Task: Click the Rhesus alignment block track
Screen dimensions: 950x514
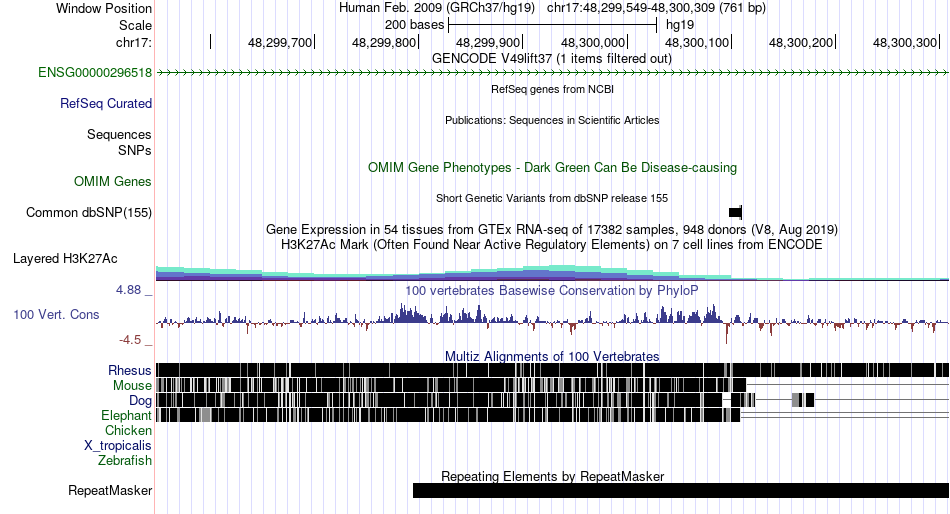Action: pos(553,370)
